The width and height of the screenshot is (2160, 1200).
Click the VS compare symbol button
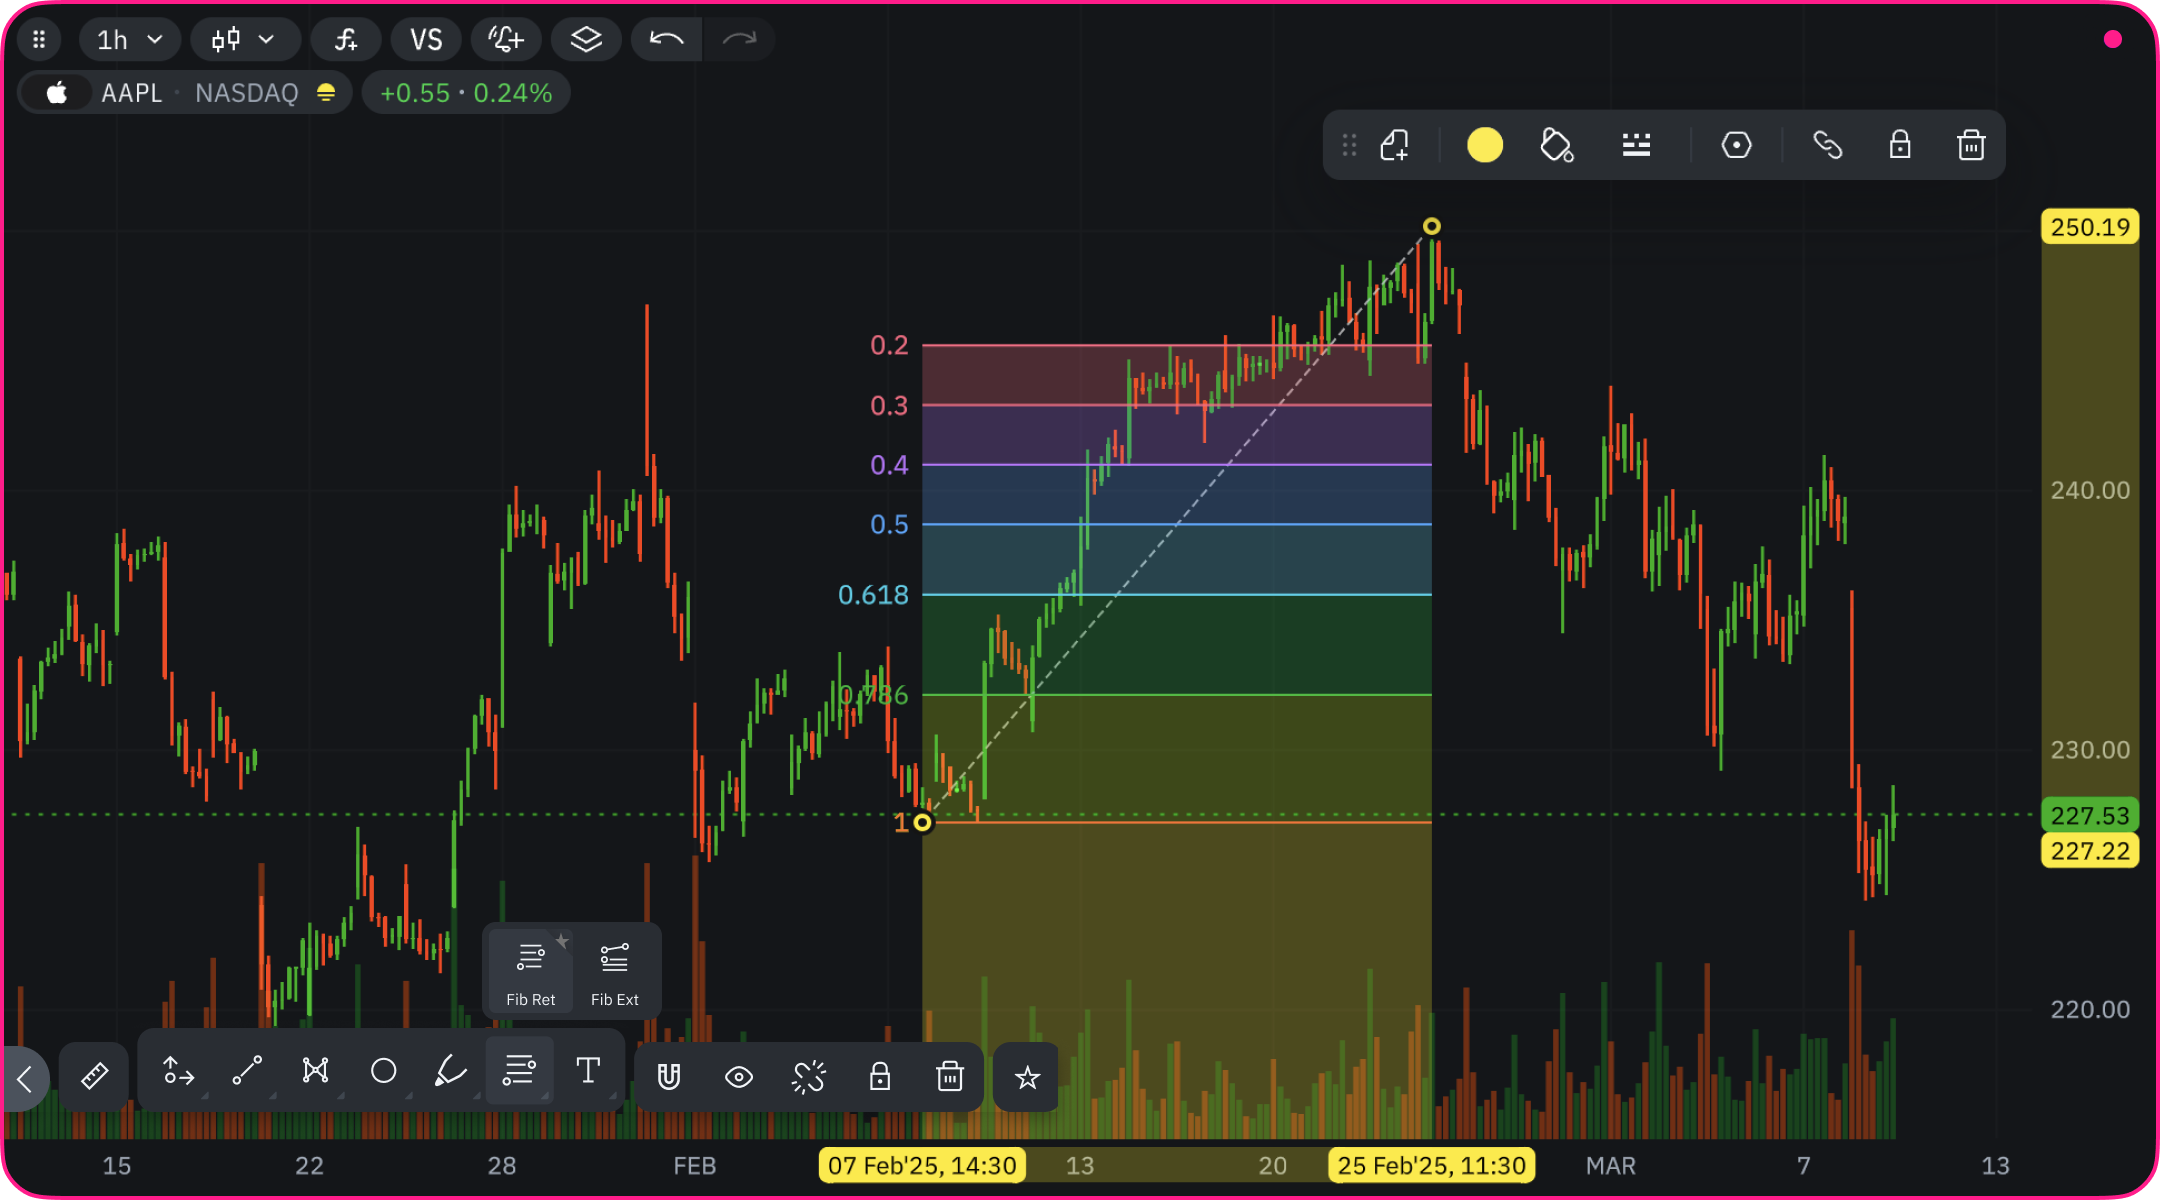pyautogui.click(x=426, y=40)
